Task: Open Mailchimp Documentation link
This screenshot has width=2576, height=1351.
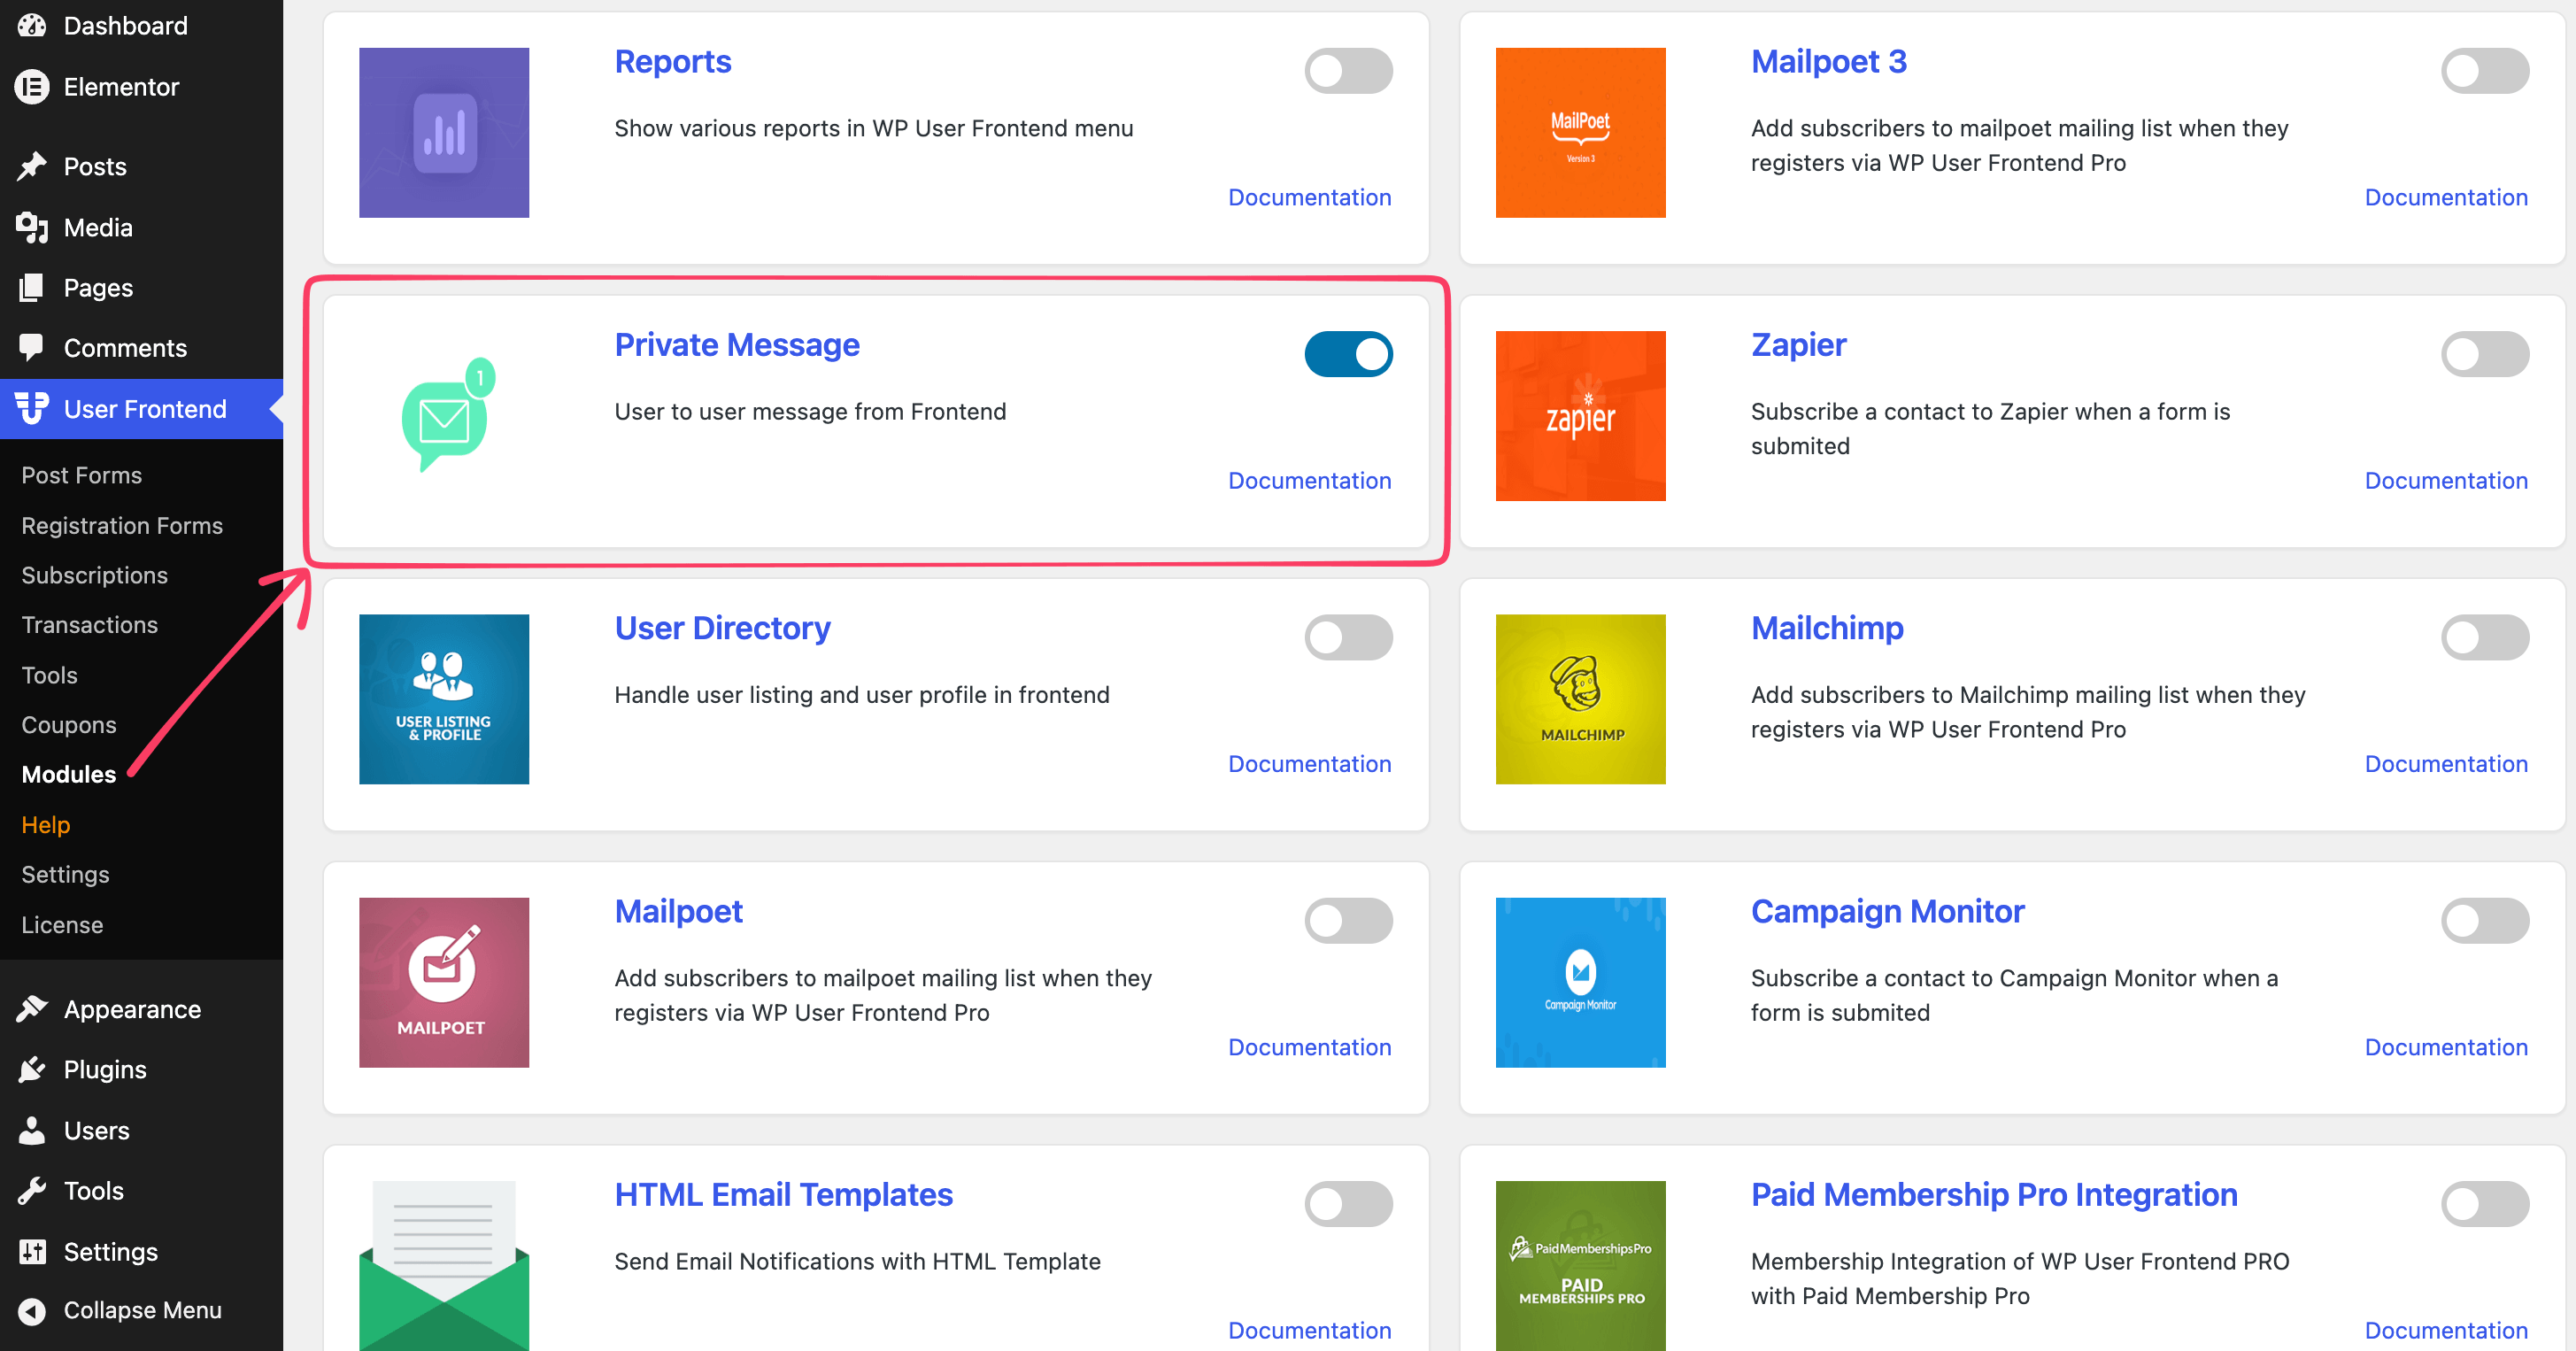Action: [x=2446, y=764]
